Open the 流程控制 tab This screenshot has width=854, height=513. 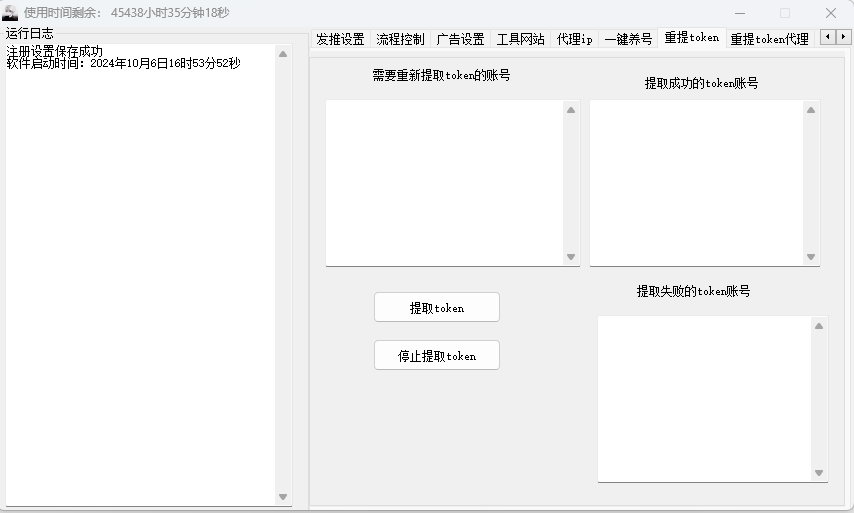click(x=400, y=39)
